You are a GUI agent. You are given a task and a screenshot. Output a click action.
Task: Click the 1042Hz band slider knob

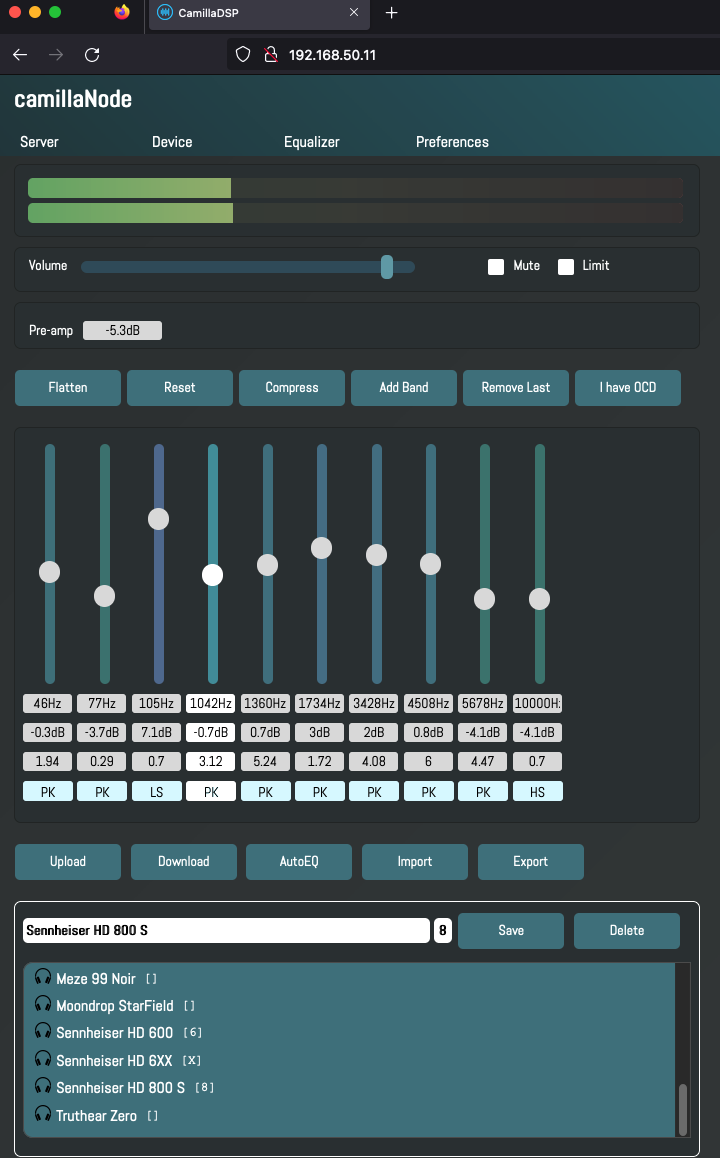tap(213, 575)
